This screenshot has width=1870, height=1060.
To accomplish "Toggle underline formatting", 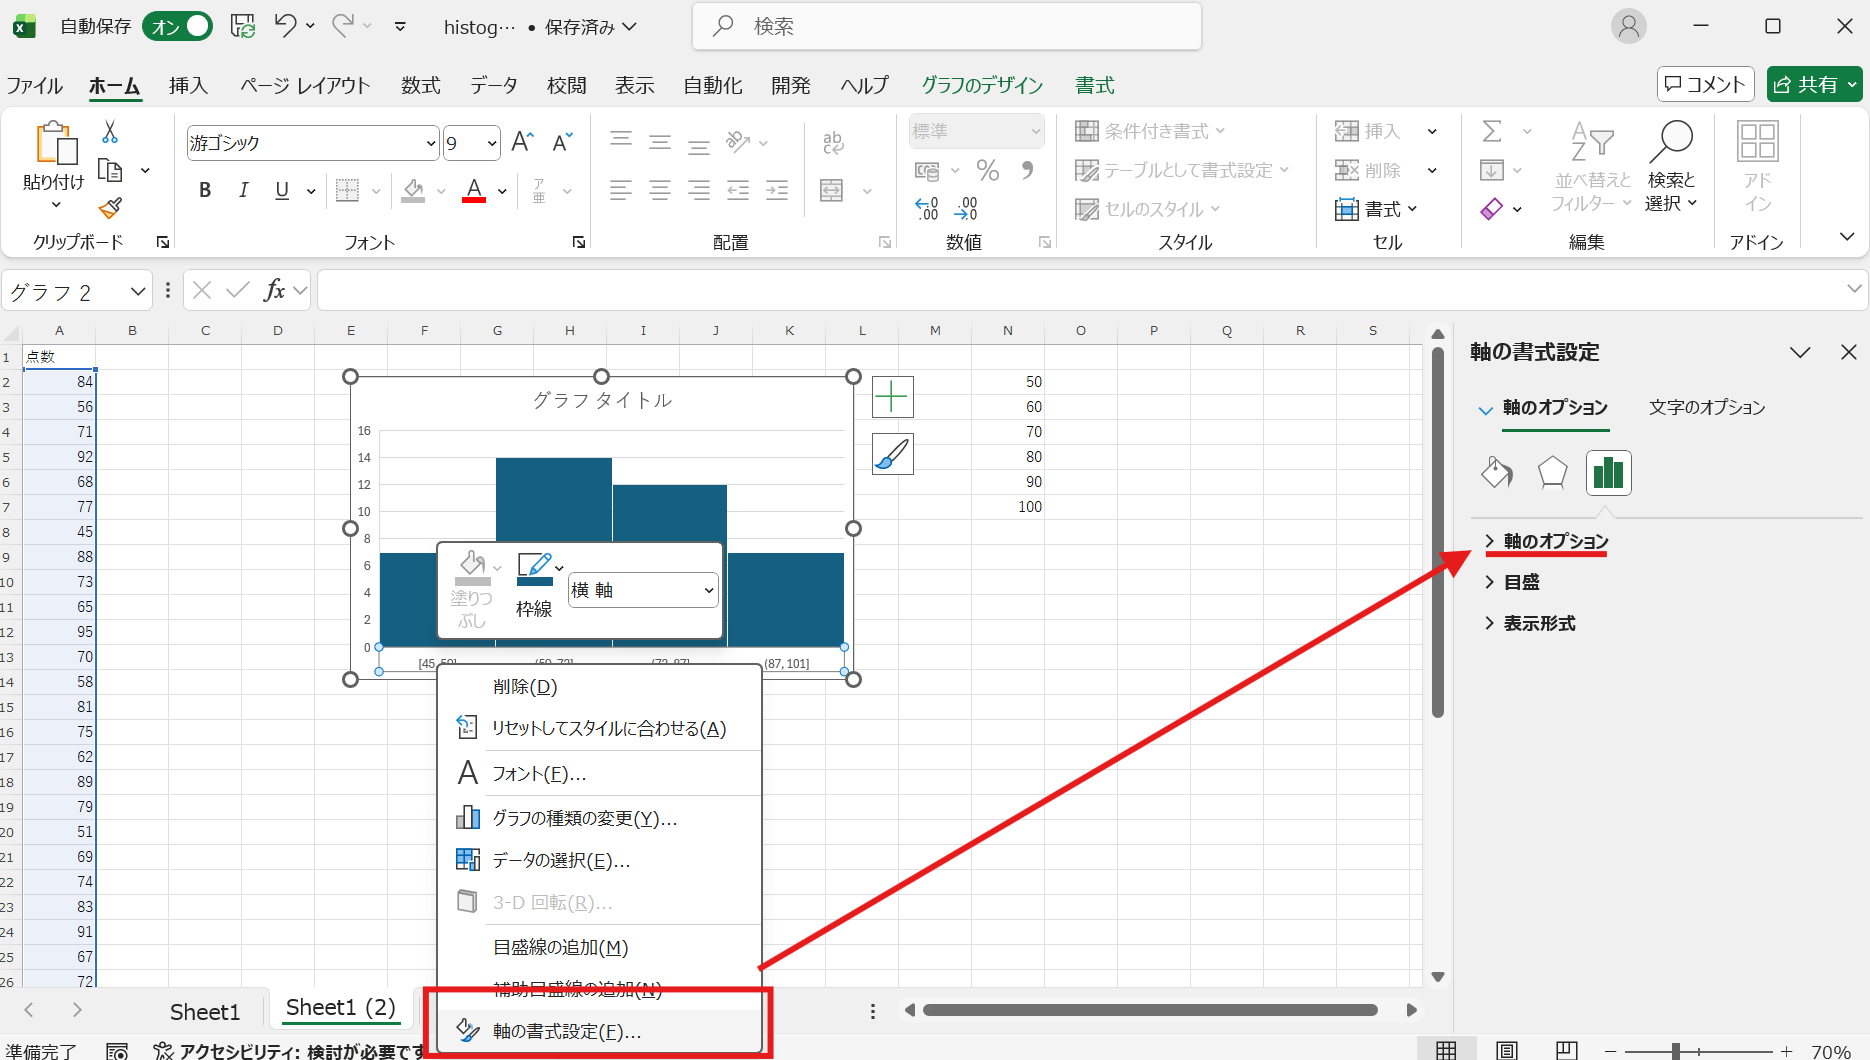I will coord(282,190).
